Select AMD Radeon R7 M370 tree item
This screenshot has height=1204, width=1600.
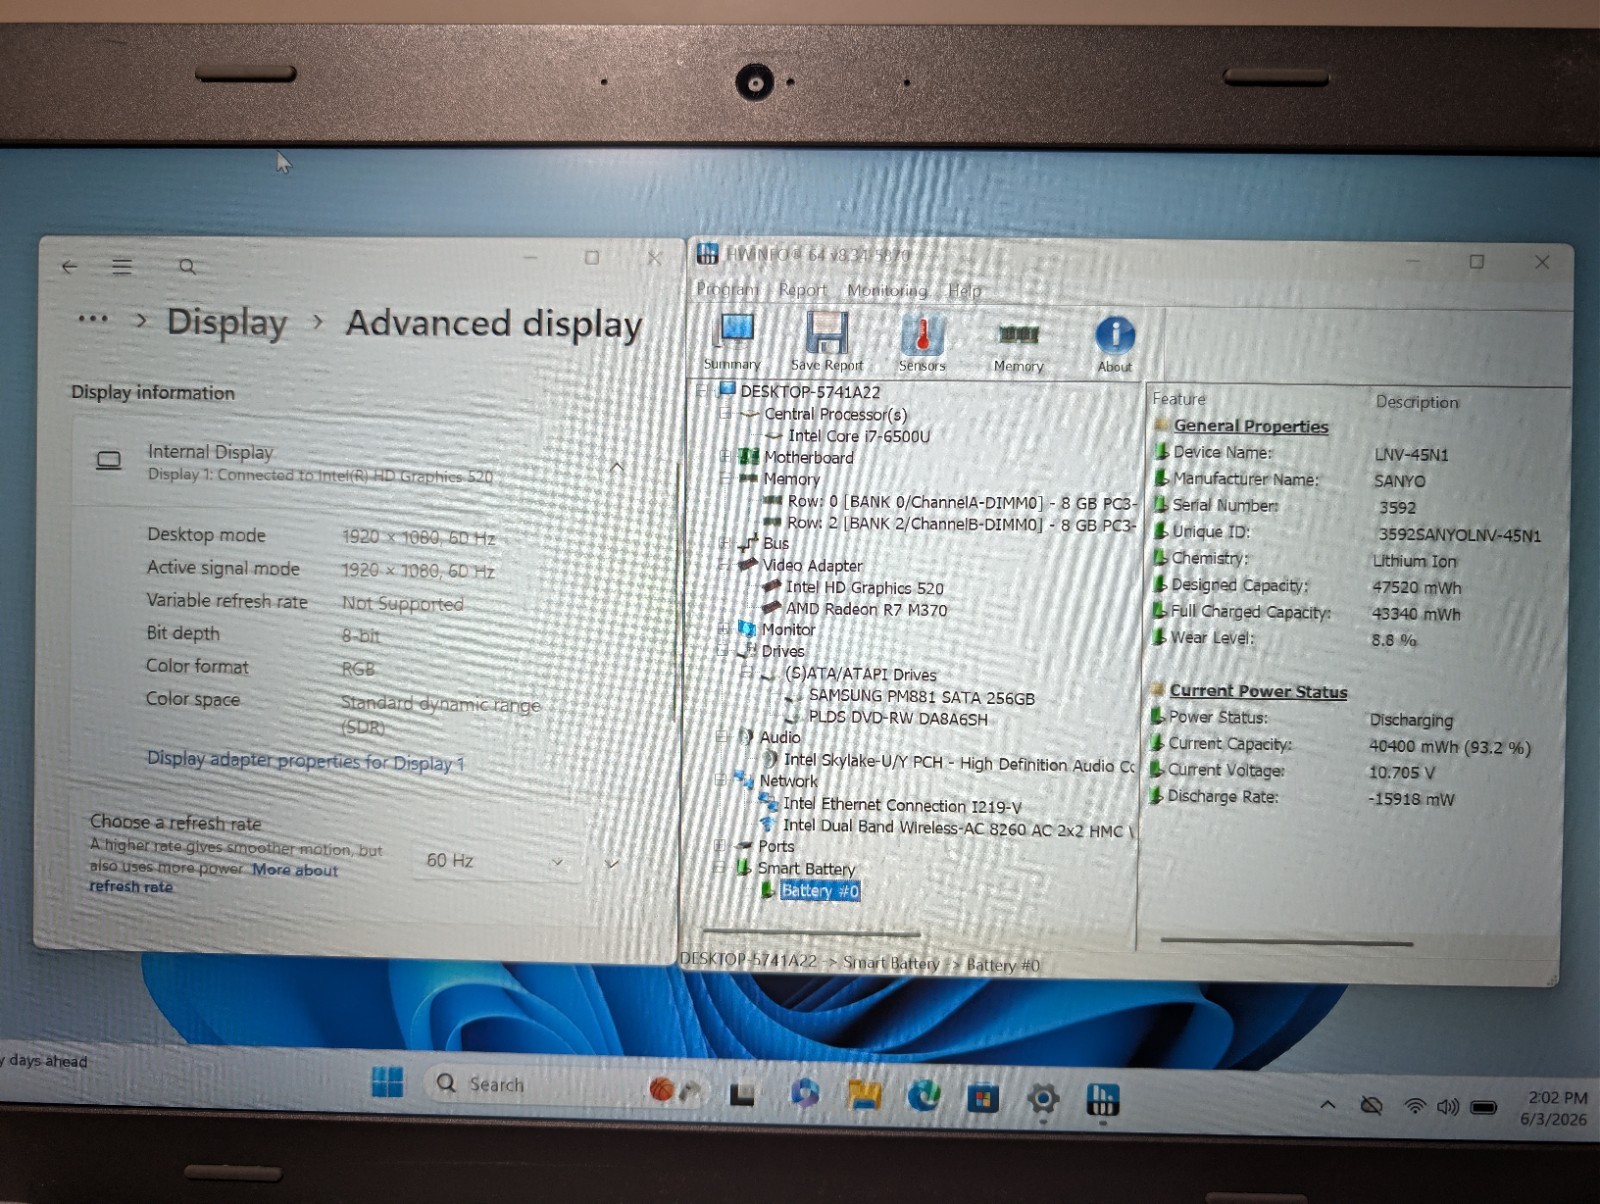[x=866, y=608]
